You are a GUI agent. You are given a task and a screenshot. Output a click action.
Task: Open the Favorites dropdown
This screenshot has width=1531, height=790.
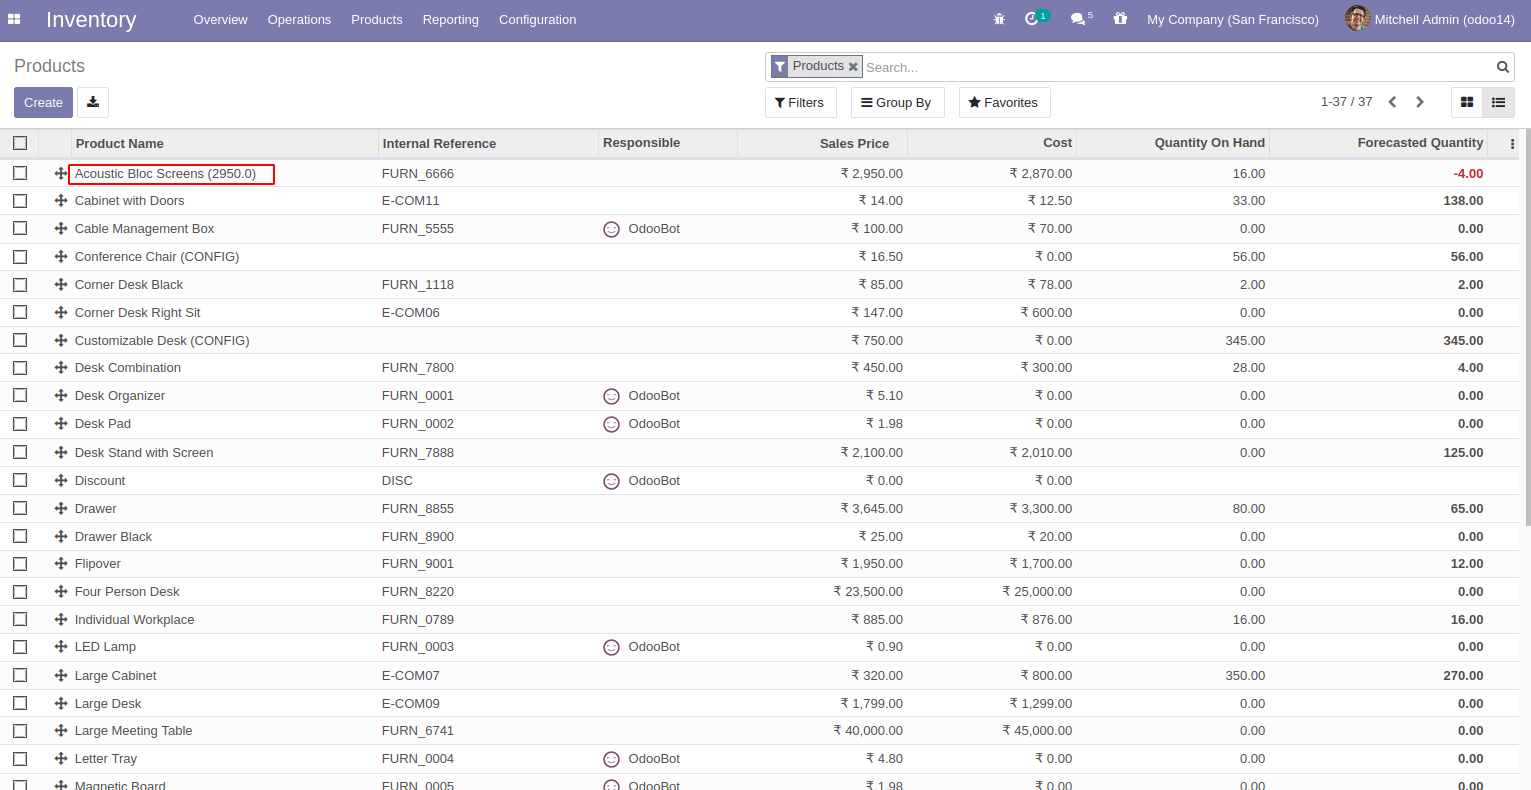[x=1004, y=102]
